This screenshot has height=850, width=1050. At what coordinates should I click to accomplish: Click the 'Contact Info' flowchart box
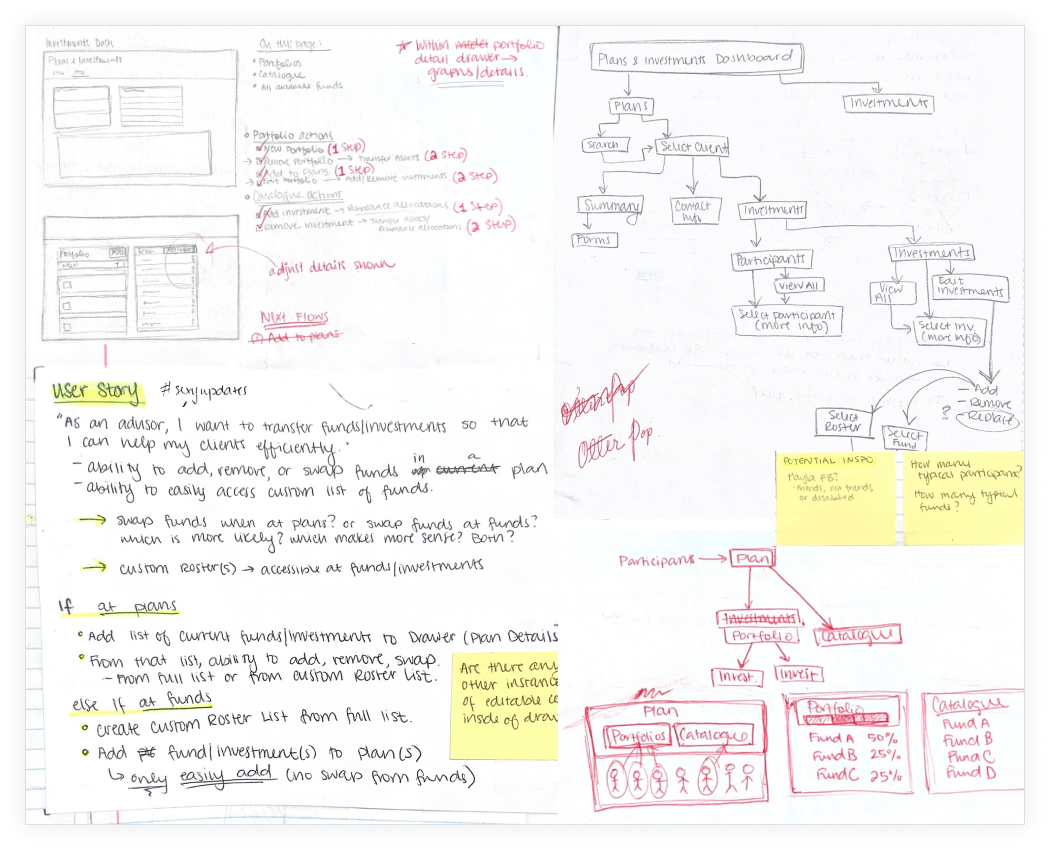[x=695, y=210]
